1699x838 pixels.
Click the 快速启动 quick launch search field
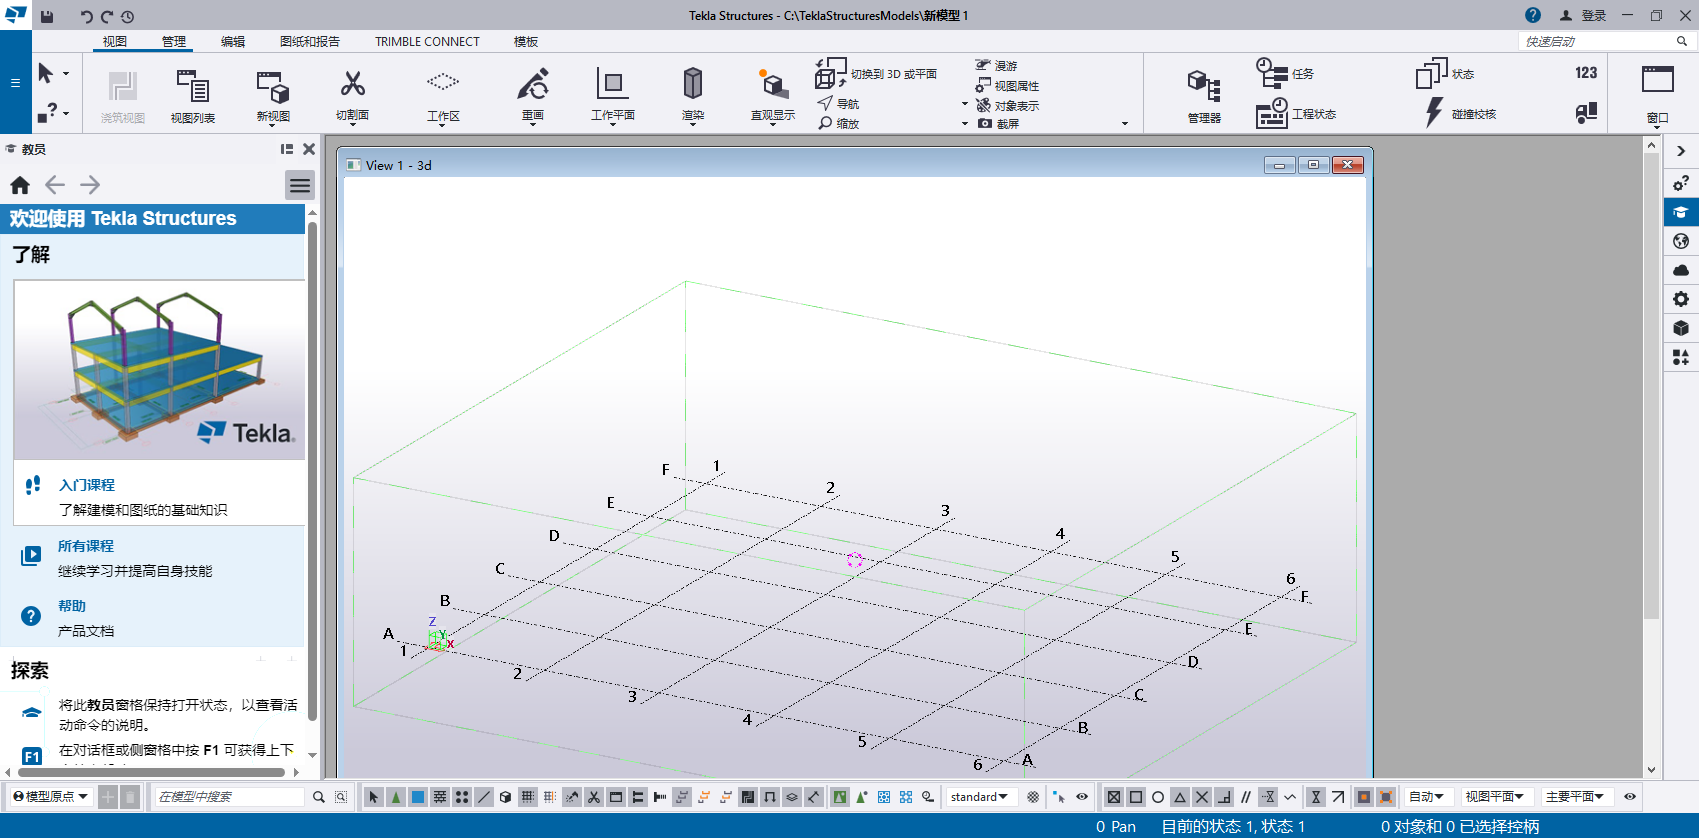pos(1597,41)
